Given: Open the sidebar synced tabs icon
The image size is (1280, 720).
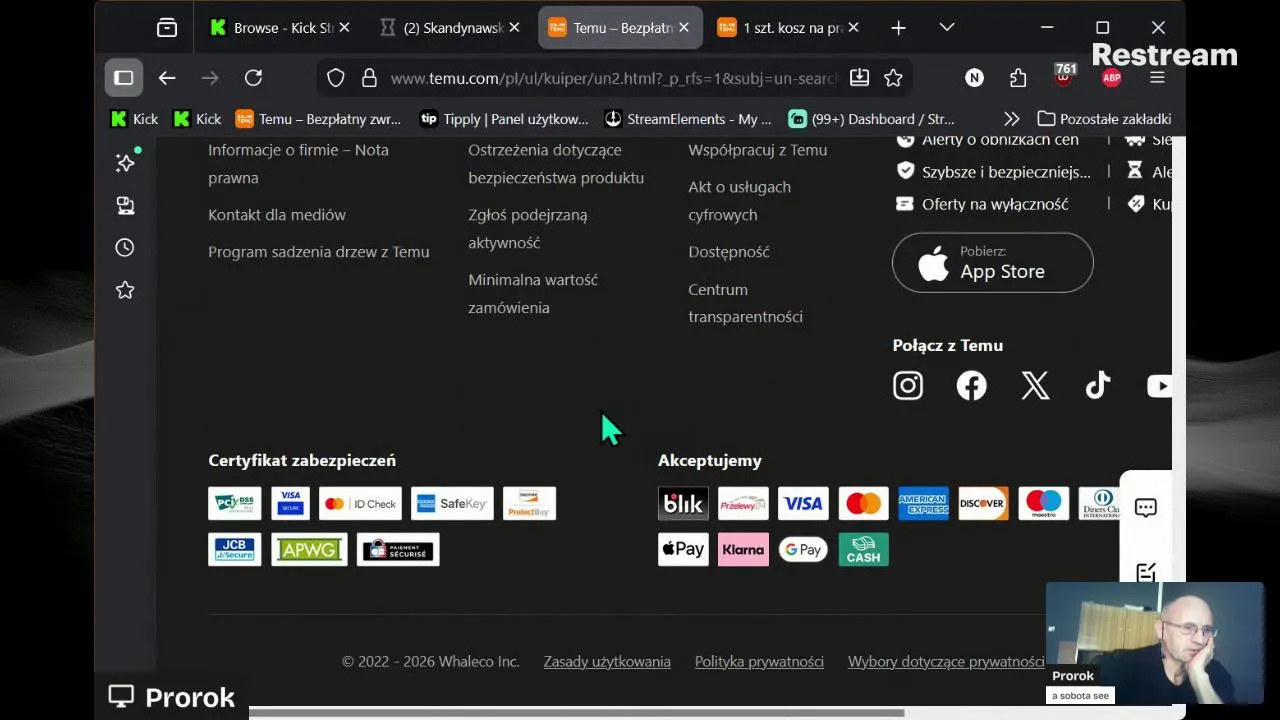Looking at the screenshot, I should click(x=125, y=205).
